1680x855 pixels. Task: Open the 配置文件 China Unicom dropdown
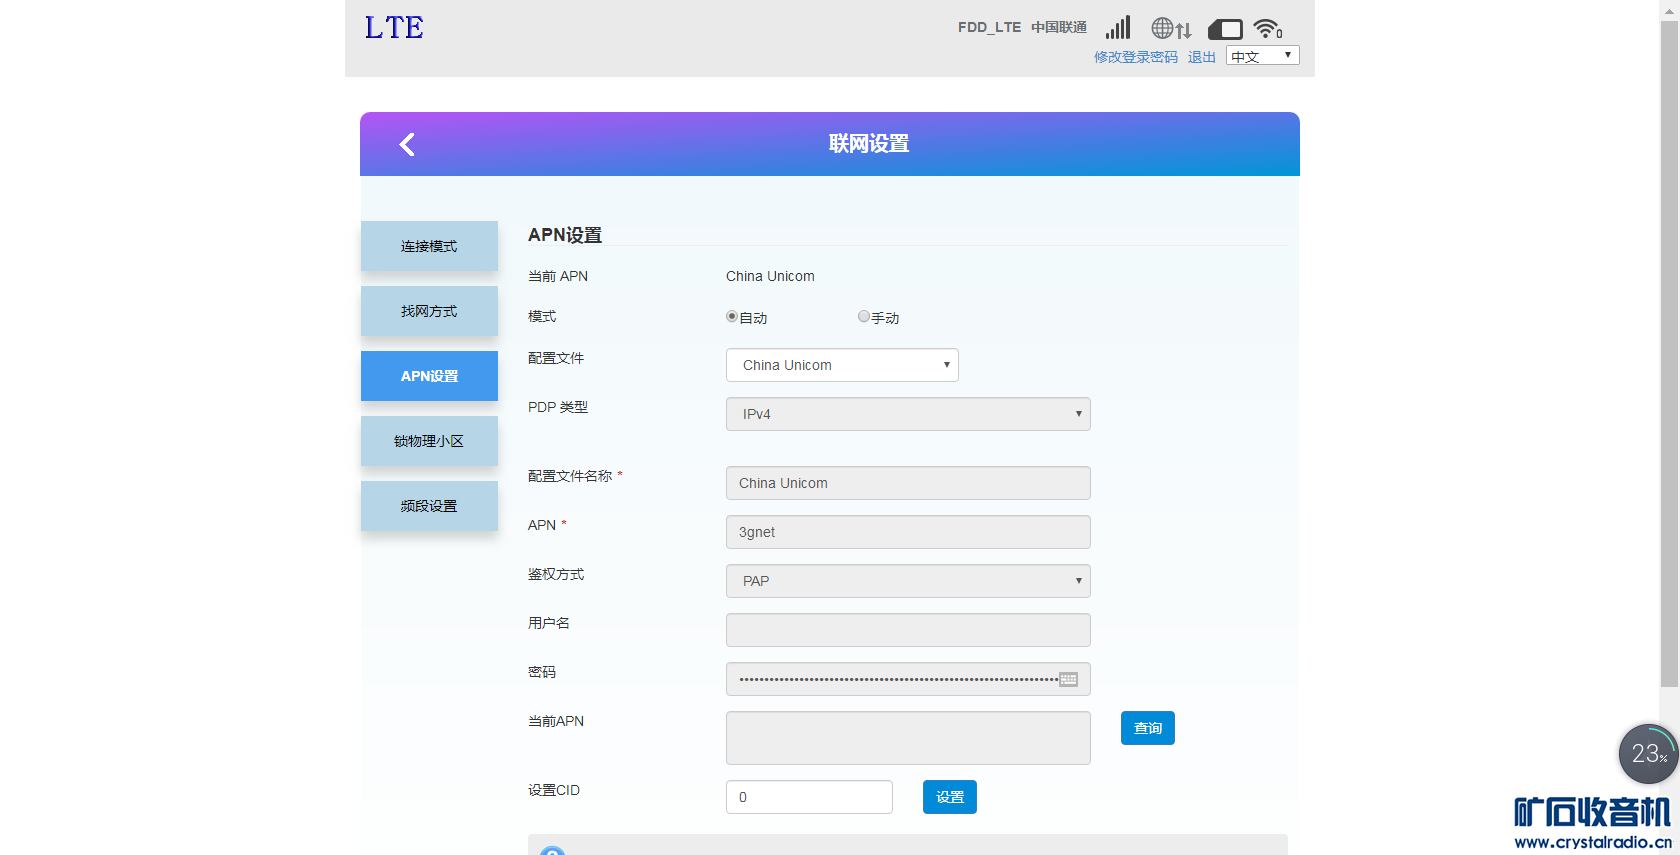(x=842, y=365)
